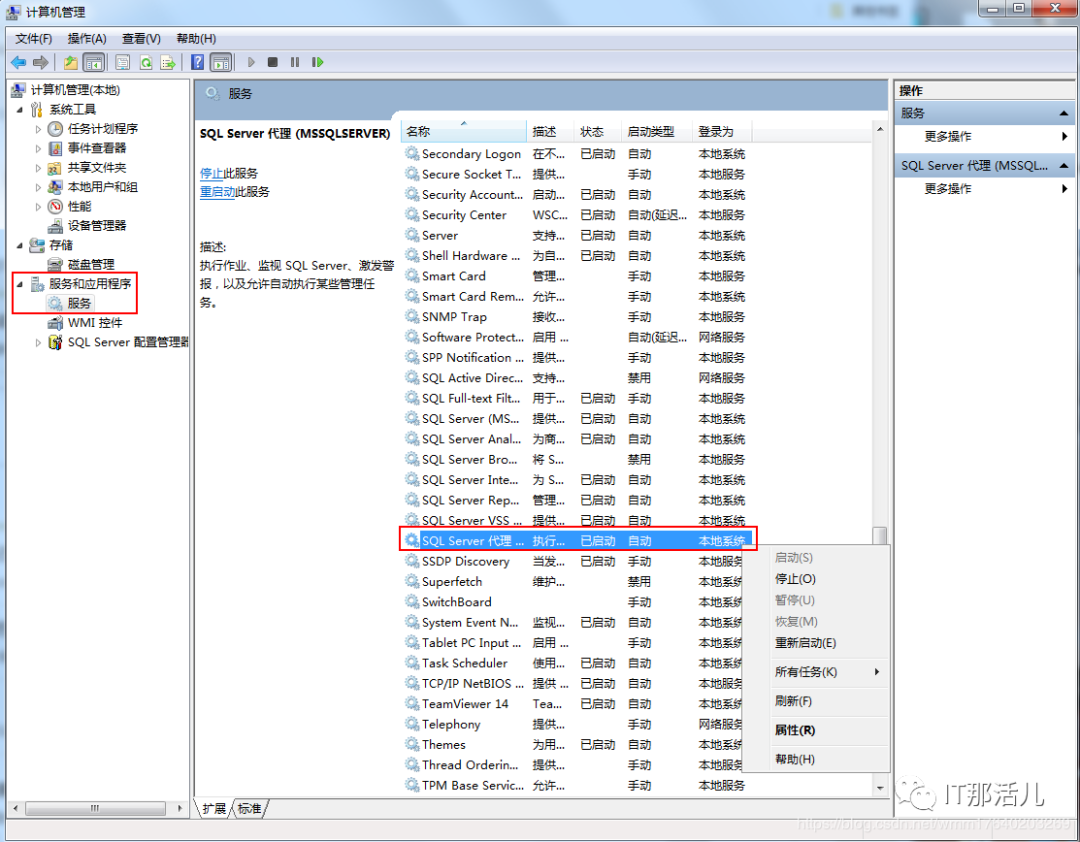Open the 操作(A) menu
1080x842 pixels.
(87, 39)
